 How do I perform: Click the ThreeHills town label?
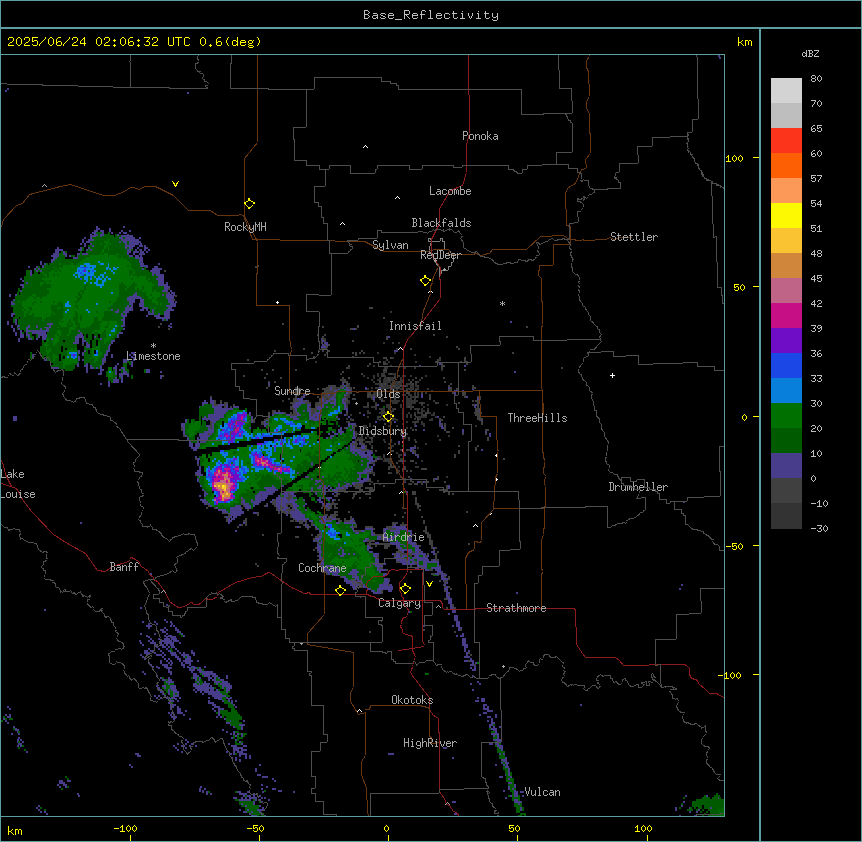tap(537, 418)
